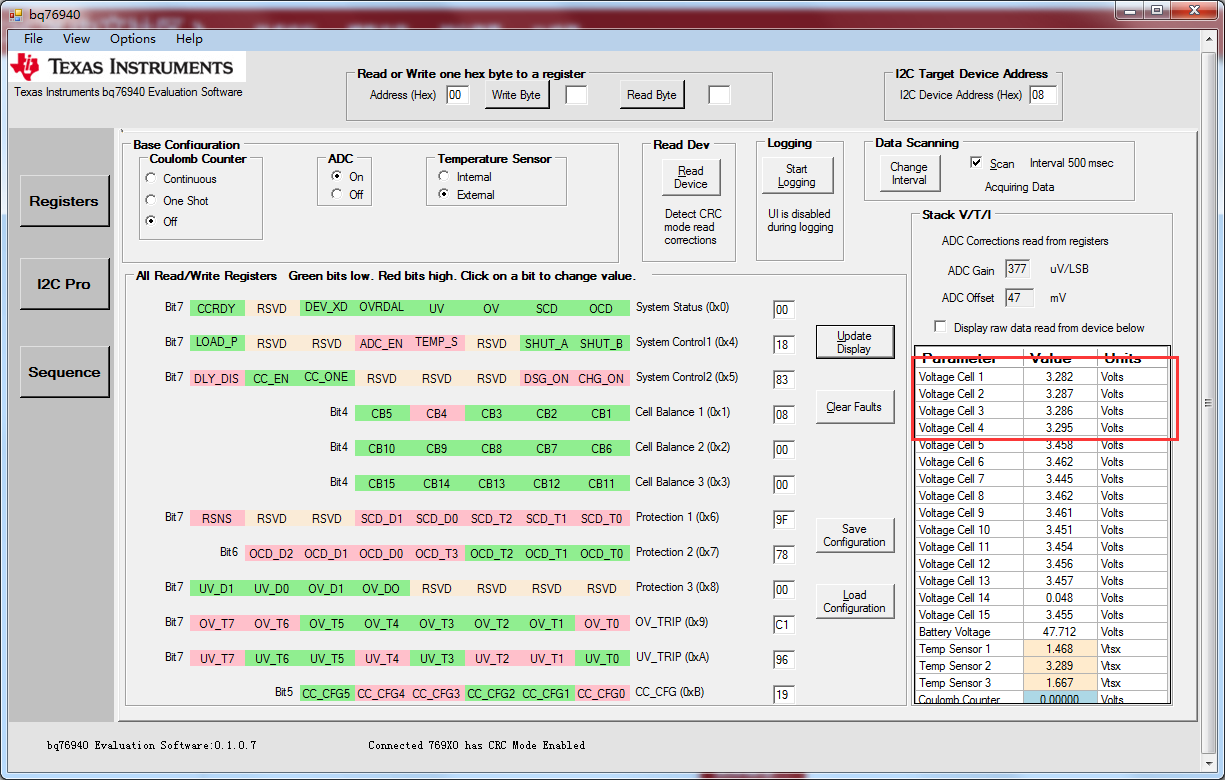
Task: Open the File menu
Action: (33, 39)
